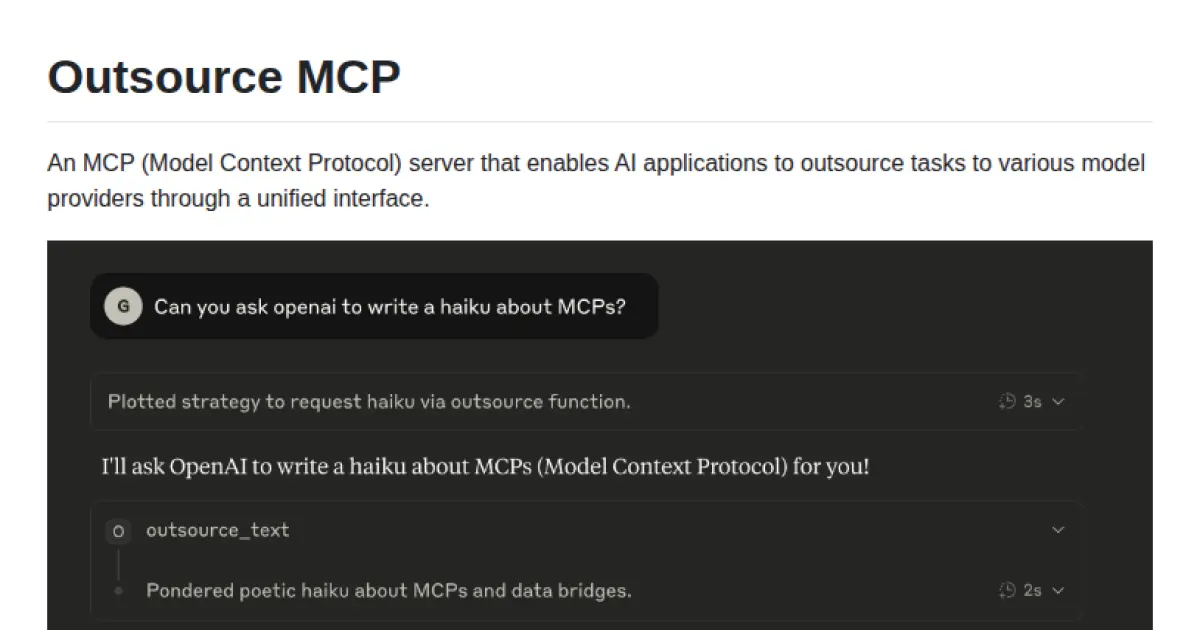
Task: Click the OpenAI haiku response text
Action: point(484,466)
